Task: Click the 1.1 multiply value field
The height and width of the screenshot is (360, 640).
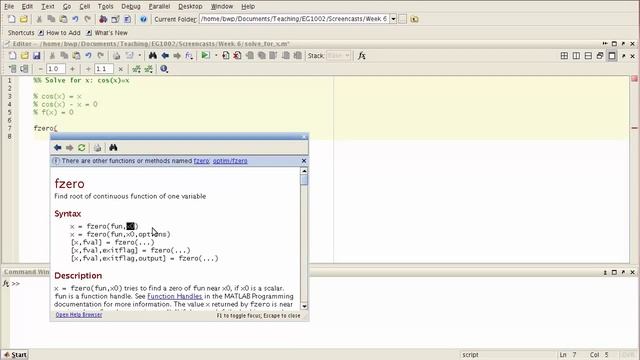Action: [104, 69]
